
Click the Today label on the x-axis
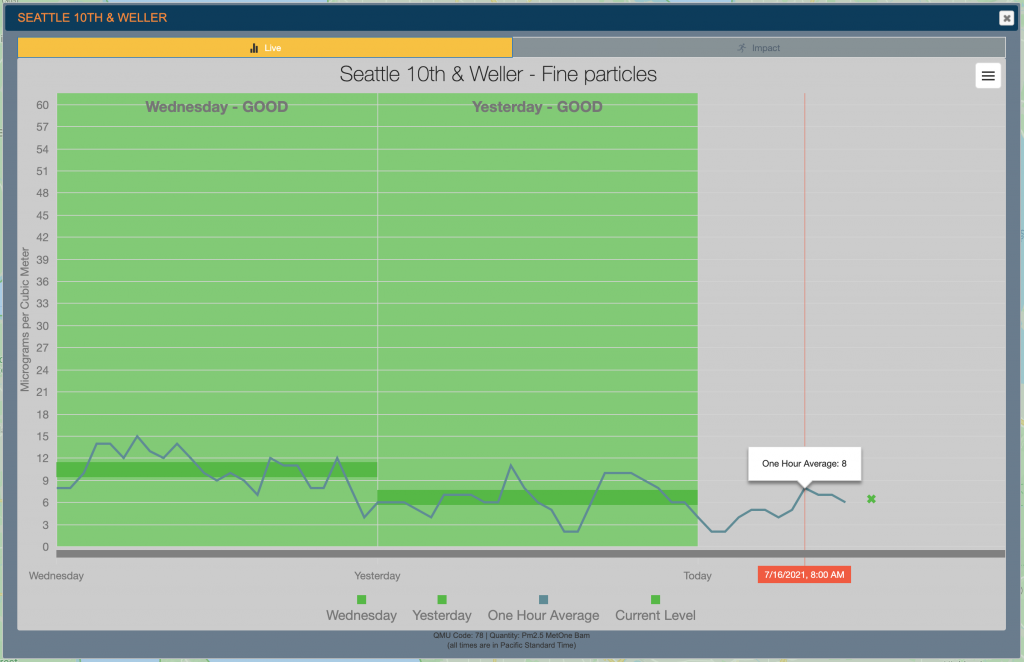tap(697, 576)
